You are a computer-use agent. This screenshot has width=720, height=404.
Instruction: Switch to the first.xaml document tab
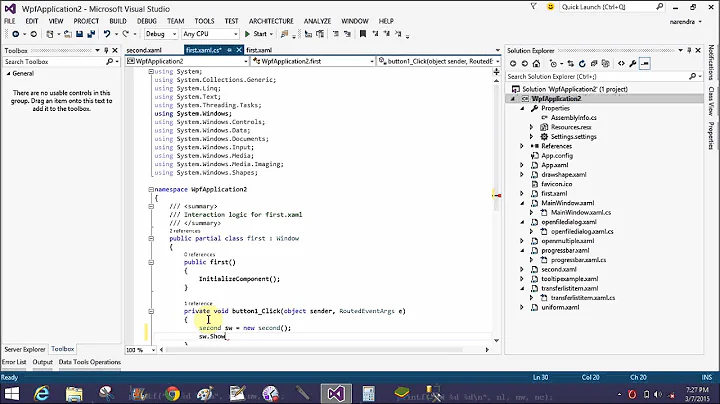click(259, 50)
